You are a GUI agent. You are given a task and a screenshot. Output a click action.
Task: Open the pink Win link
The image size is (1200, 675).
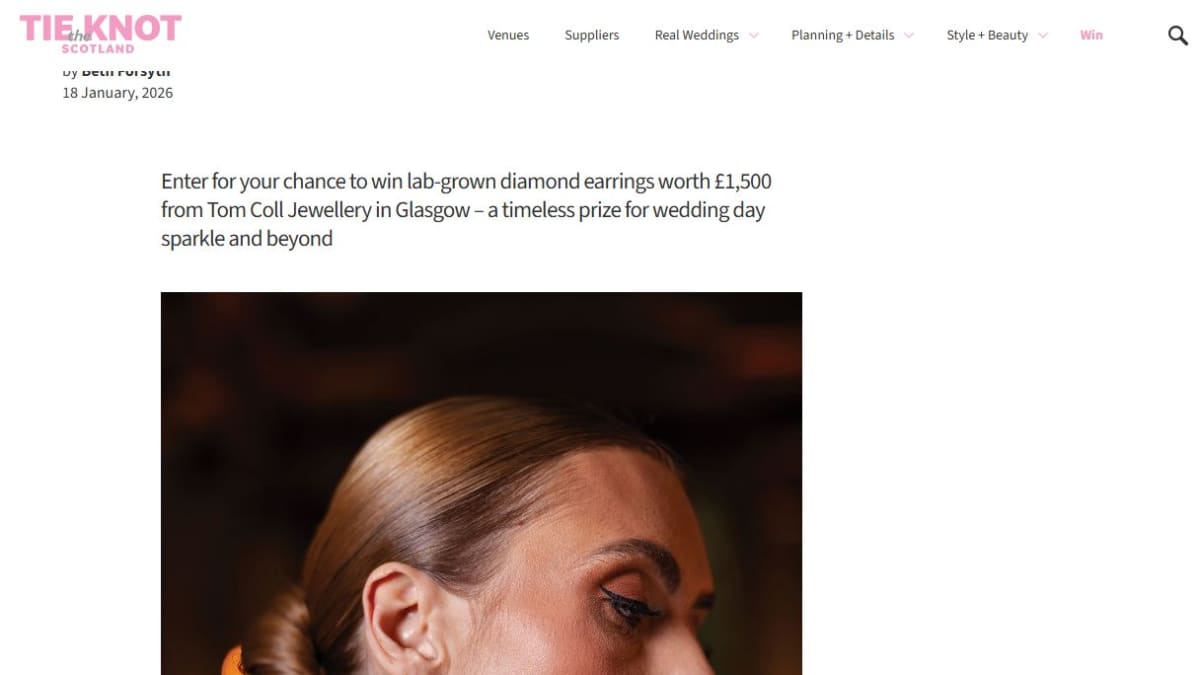[x=1091, y=35]
